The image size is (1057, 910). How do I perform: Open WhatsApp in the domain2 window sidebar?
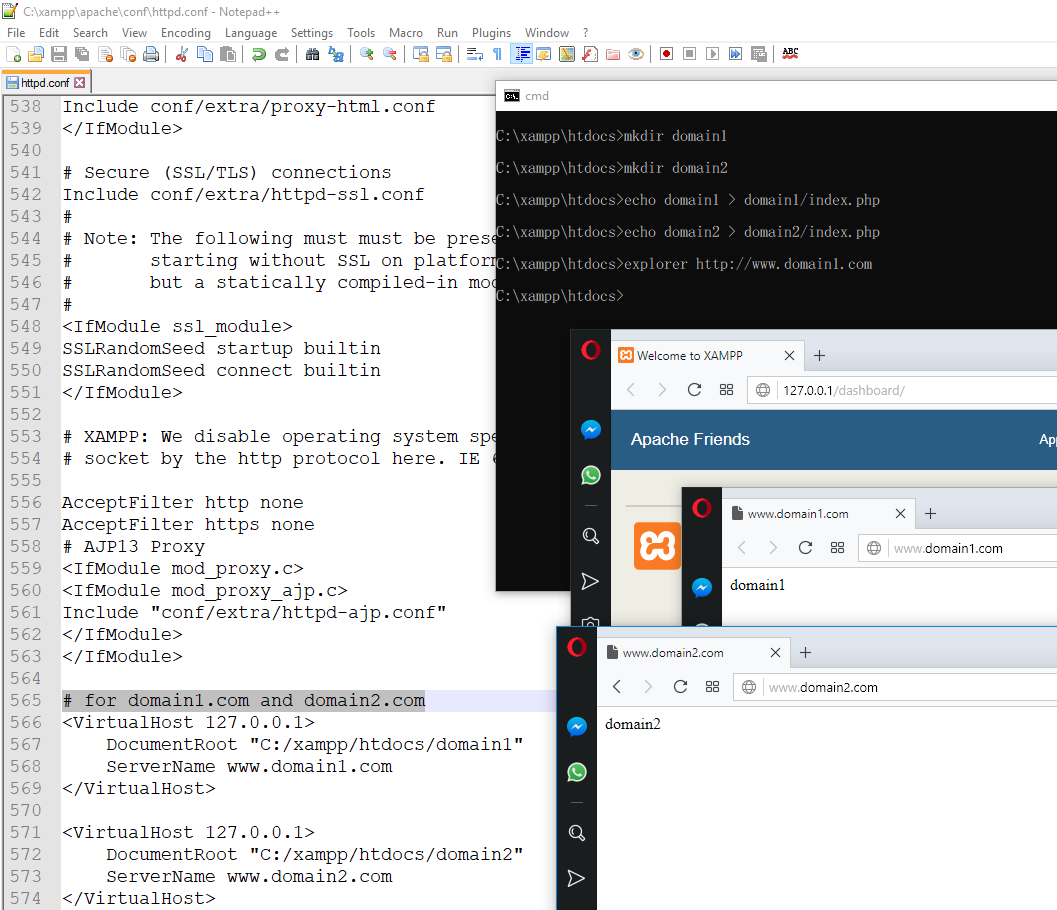tap(577, 772)
